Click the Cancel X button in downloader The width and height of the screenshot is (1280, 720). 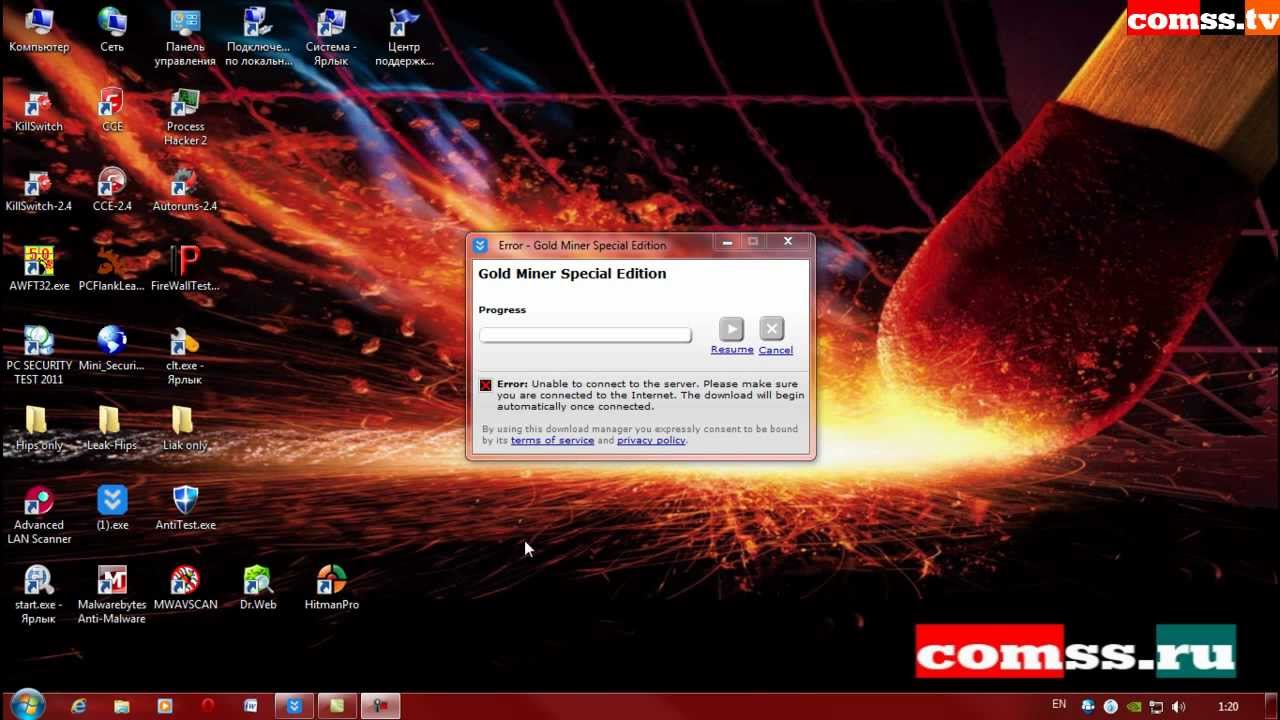[x=772, y=329]
